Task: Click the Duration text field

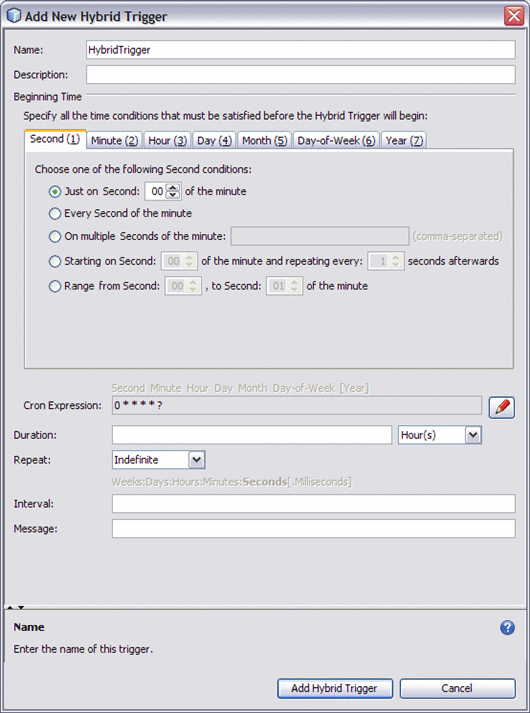Action: (252, 435)
